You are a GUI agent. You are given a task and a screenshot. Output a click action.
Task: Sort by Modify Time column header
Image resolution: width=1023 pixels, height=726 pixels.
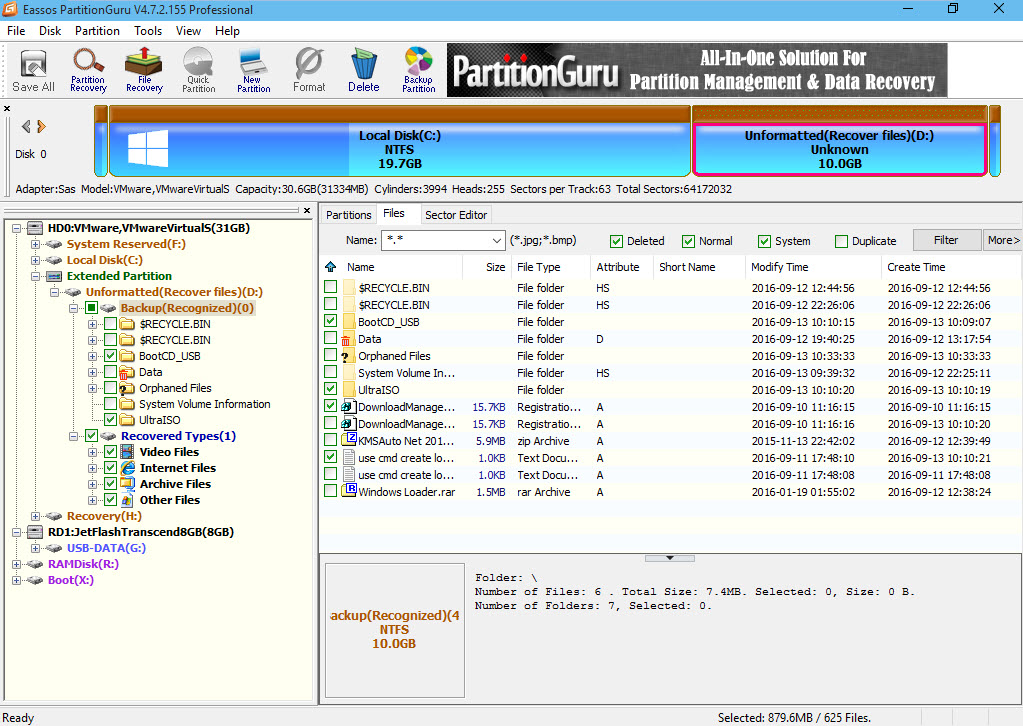pyautogui.click(x=812, y=267)
